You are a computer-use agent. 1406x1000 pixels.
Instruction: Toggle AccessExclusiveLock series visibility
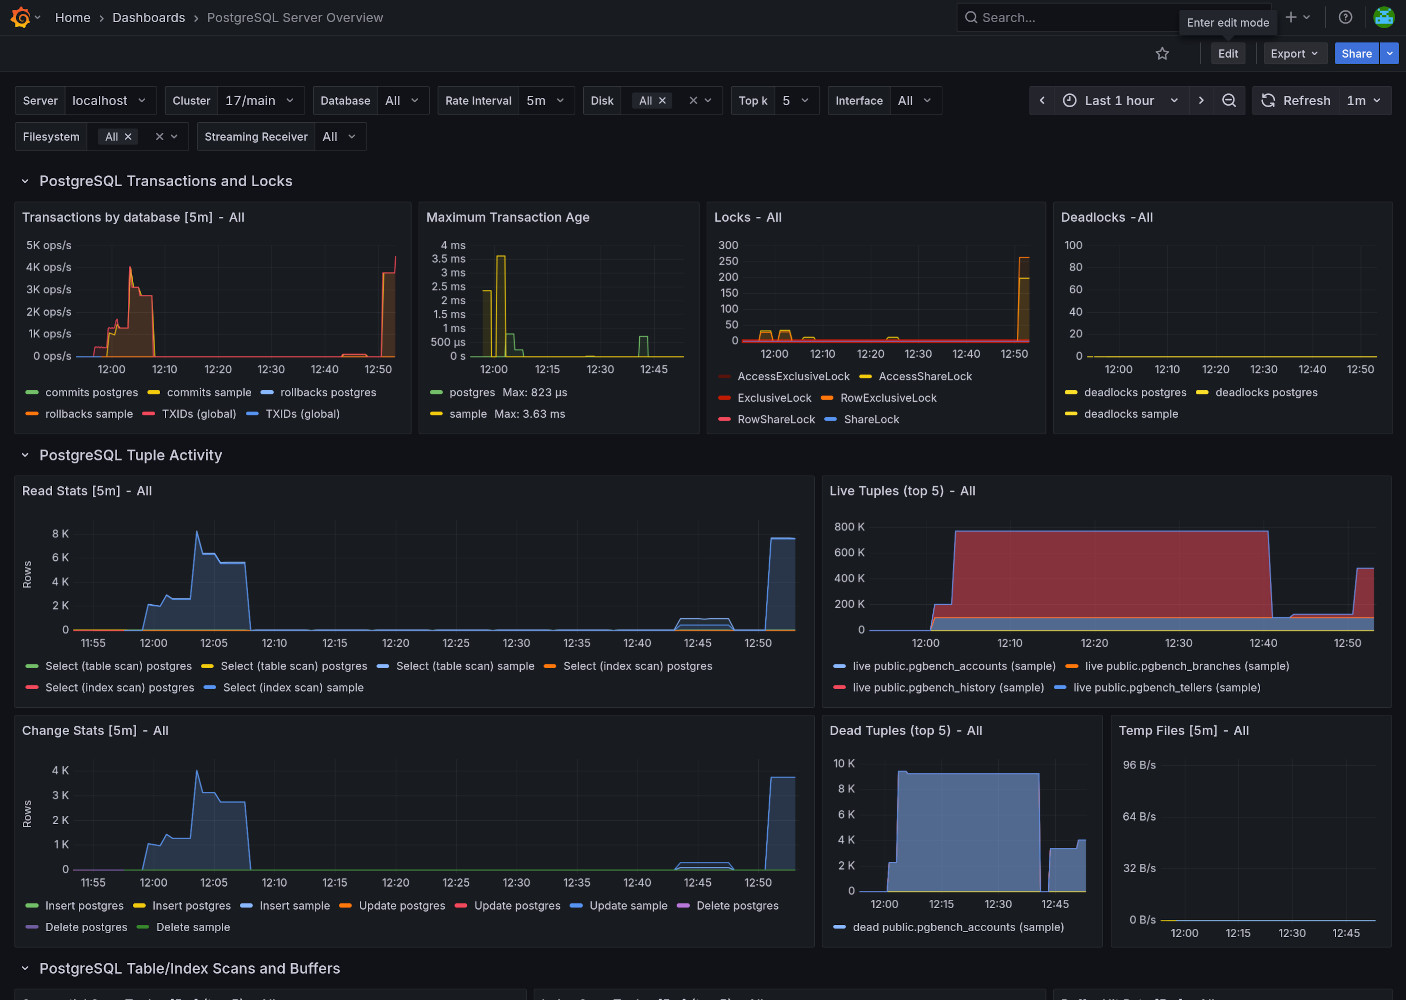[x=793, y=377]
